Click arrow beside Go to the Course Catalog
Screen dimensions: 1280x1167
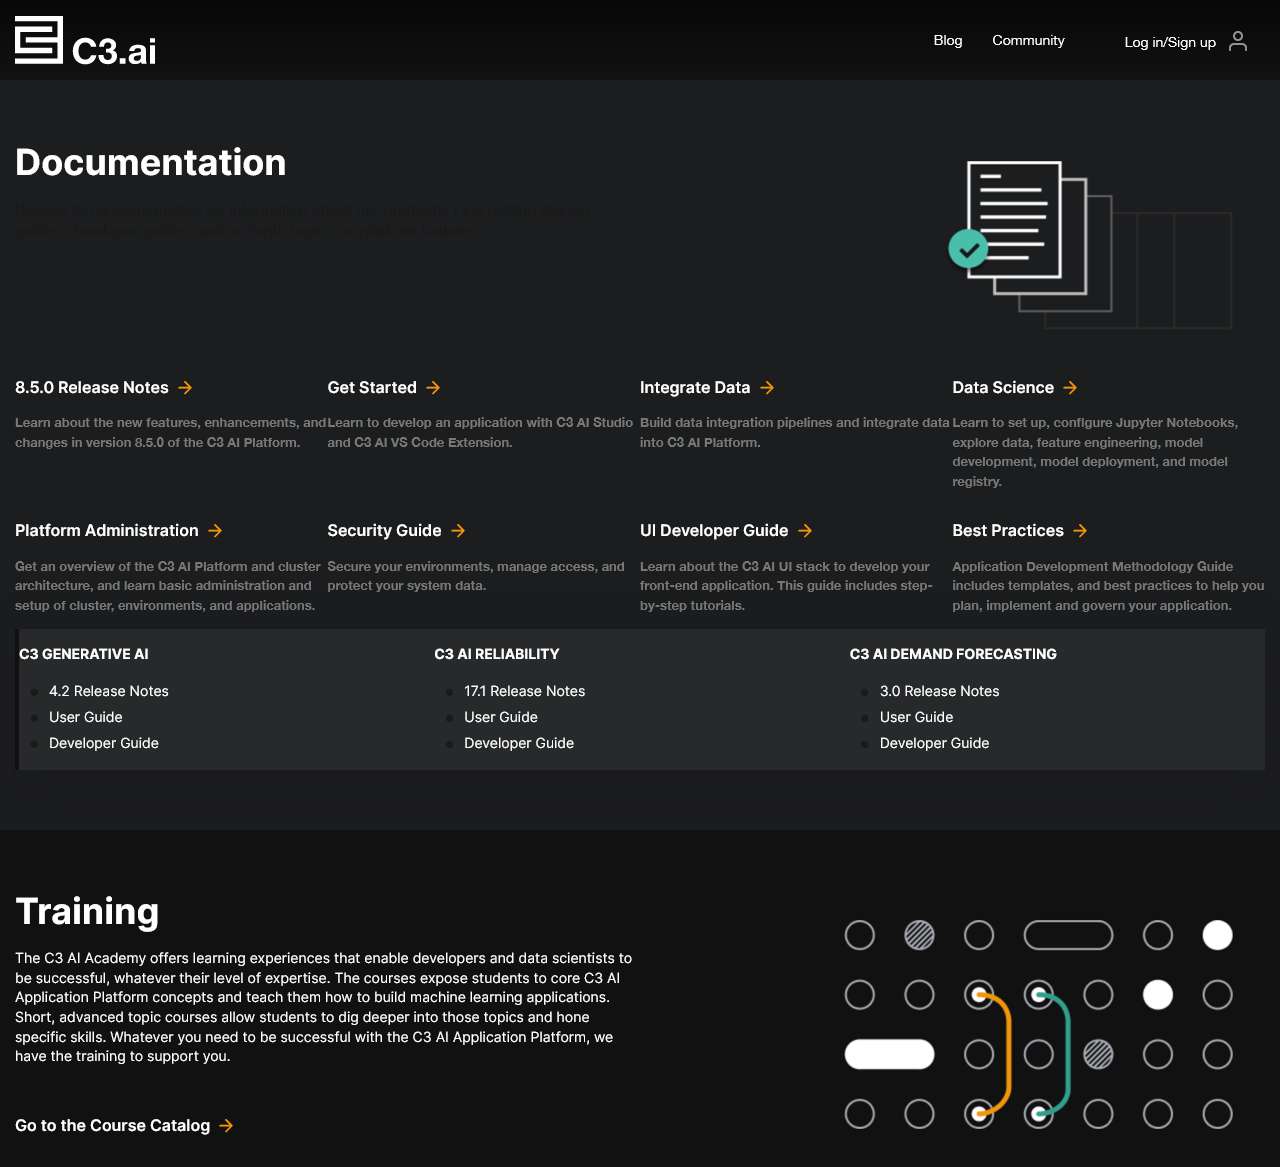tap(226, 1126)
